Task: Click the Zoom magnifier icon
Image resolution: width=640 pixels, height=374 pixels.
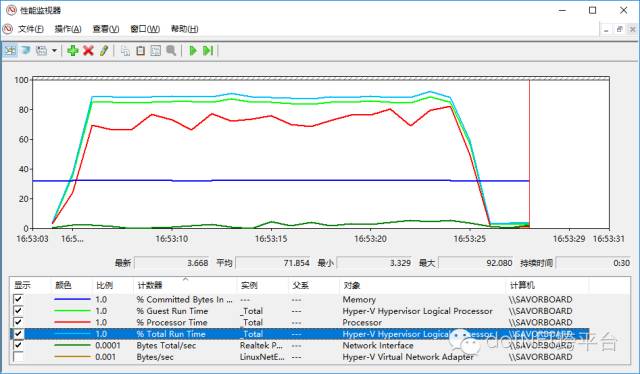Action: (171, 51)
